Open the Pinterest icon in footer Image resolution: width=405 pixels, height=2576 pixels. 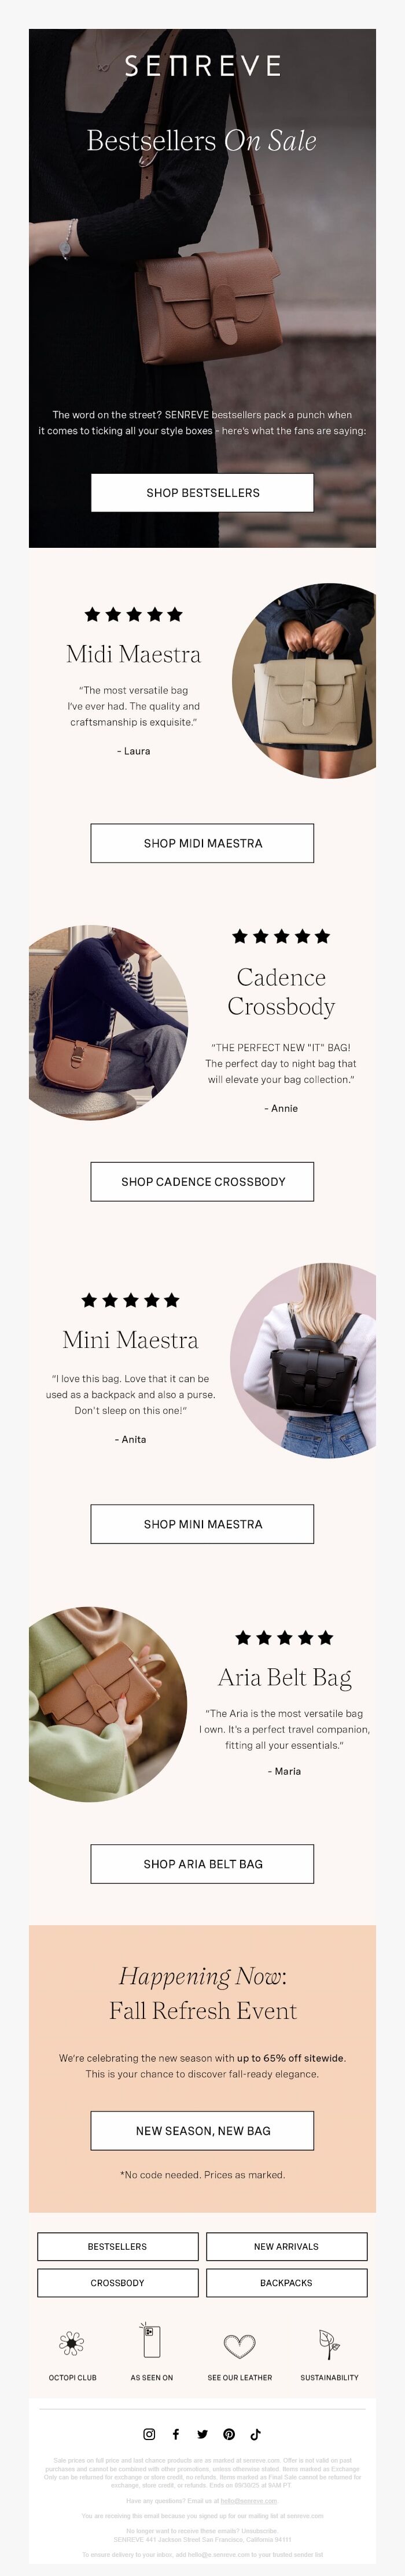229,2434
